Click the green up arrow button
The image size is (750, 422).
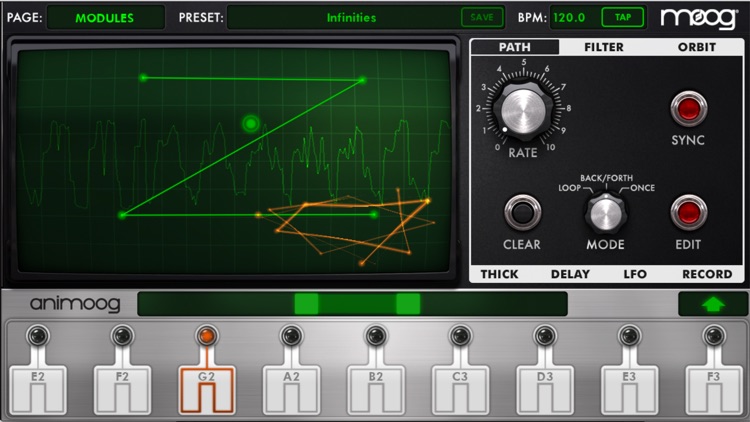click(713, 304)
